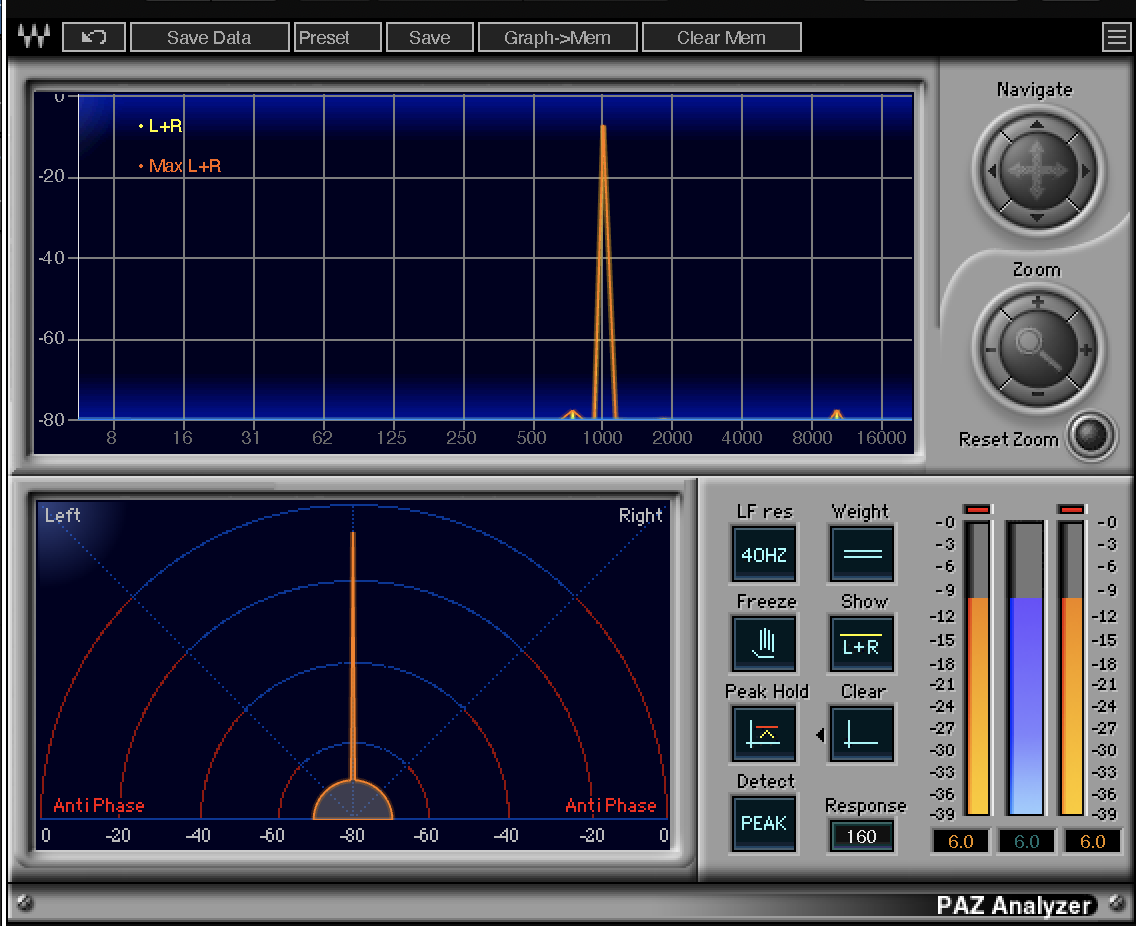Click the yellow L+R legend label
Viewport: 1138px width, 926px height.
tap(165, 126)
